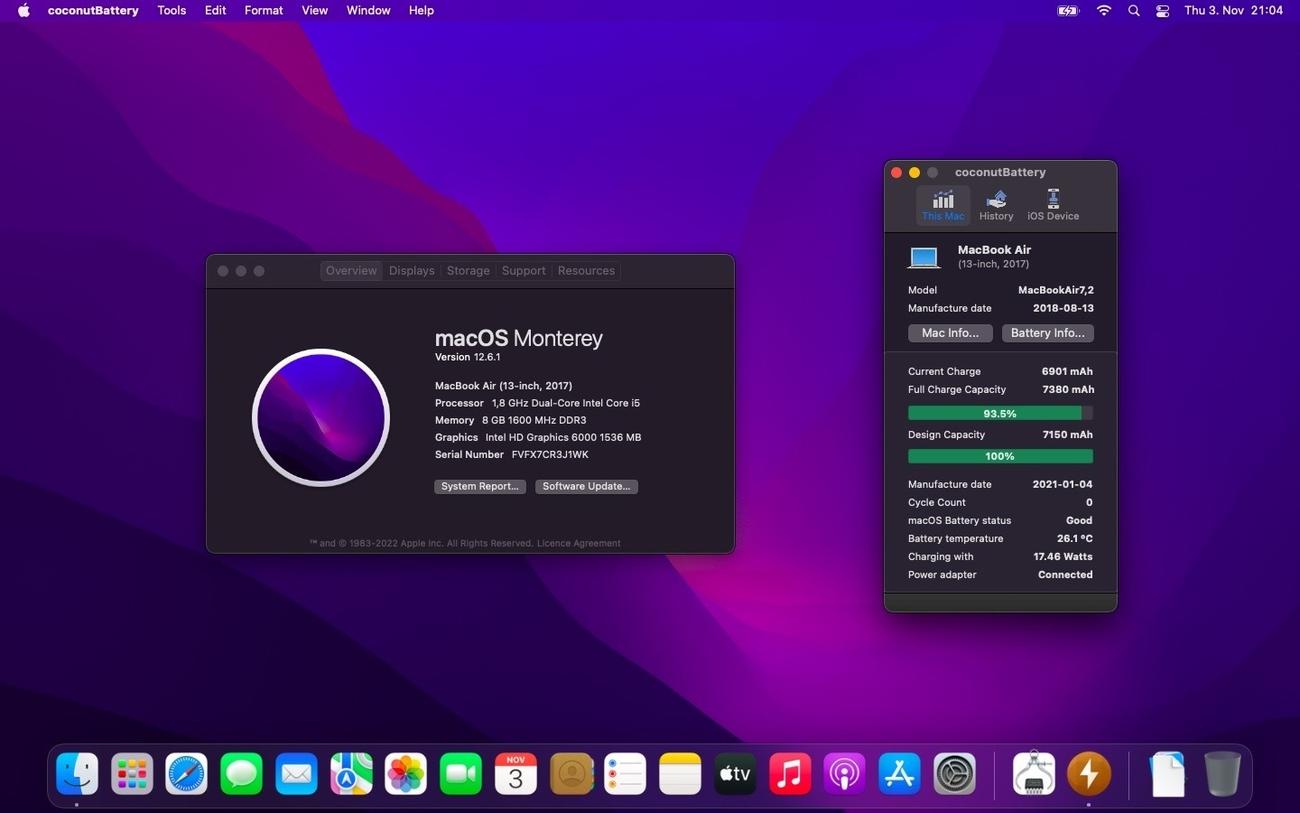Open the Help menu

pos(421,10)
